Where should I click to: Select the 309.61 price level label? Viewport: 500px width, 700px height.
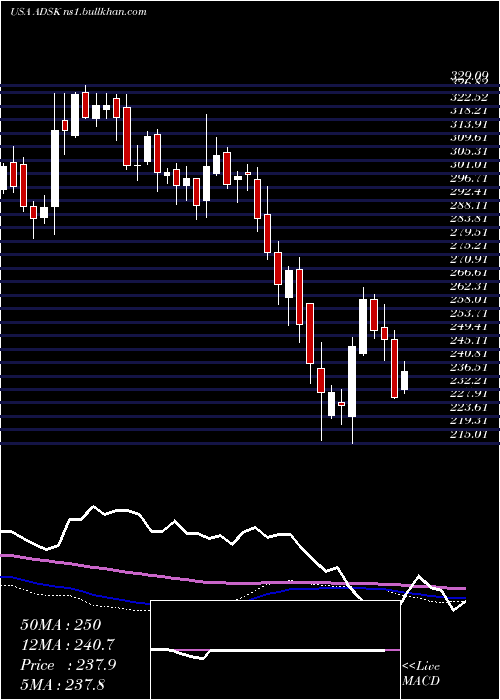point(469,138)
